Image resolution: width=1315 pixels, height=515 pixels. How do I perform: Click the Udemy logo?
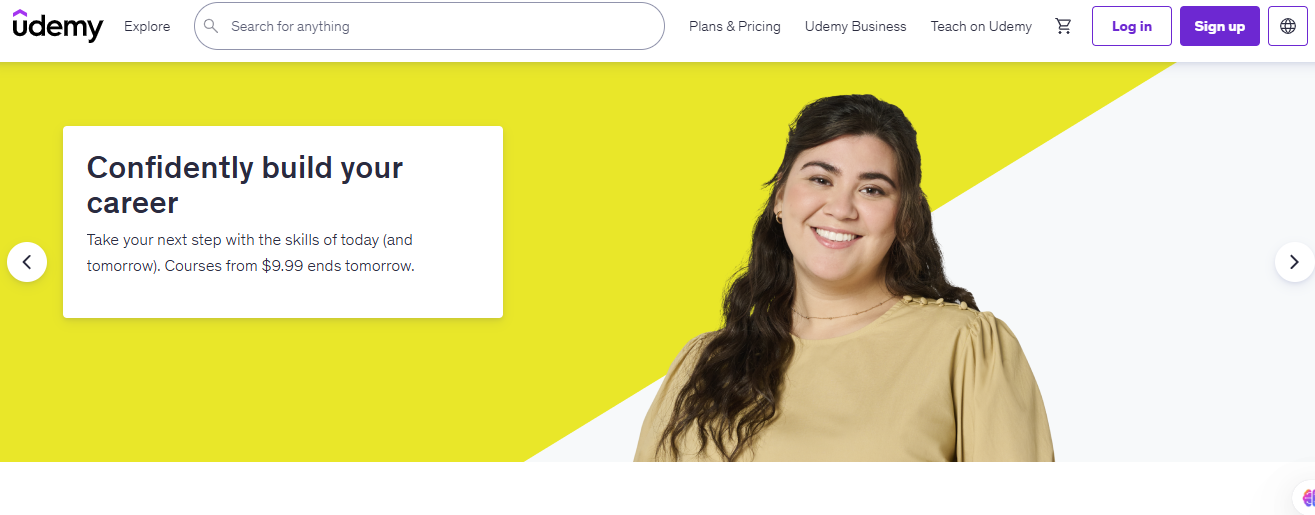point(58,26)
